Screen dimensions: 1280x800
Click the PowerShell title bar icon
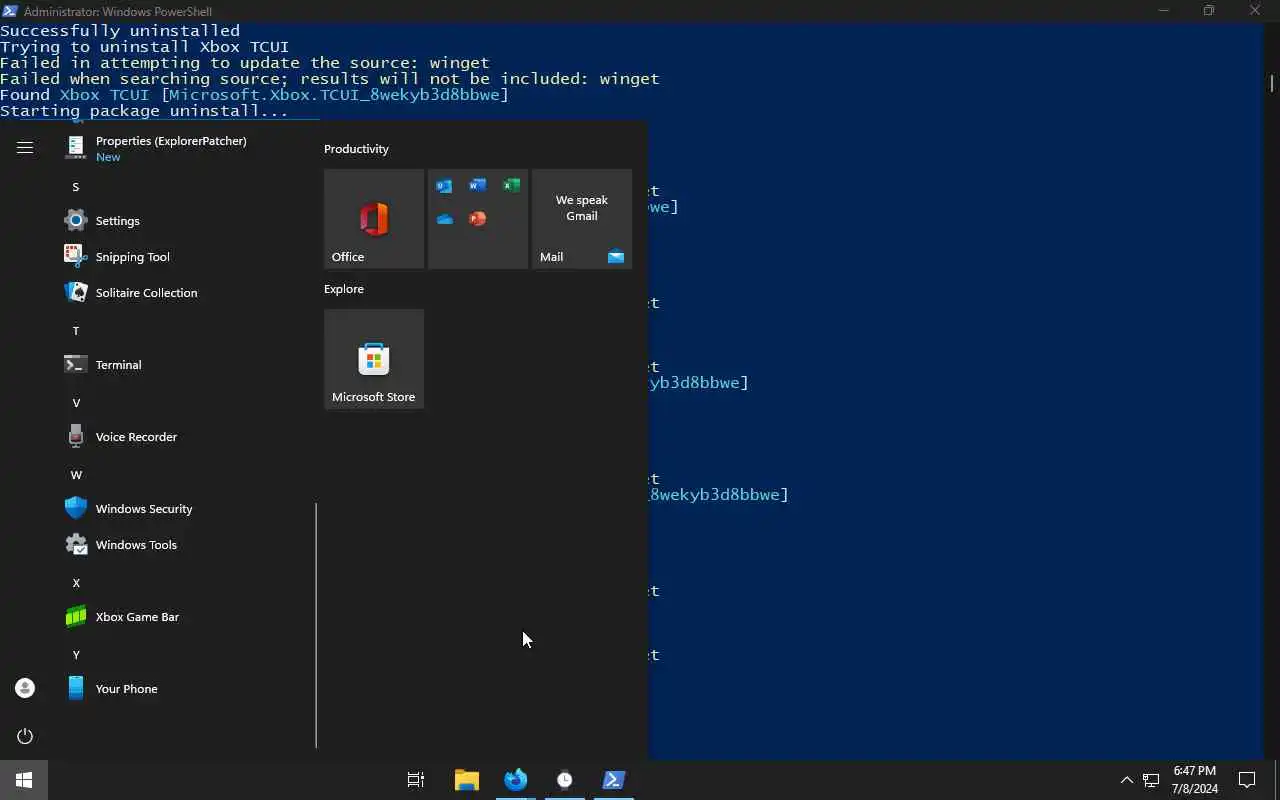(x=9, y=11)
